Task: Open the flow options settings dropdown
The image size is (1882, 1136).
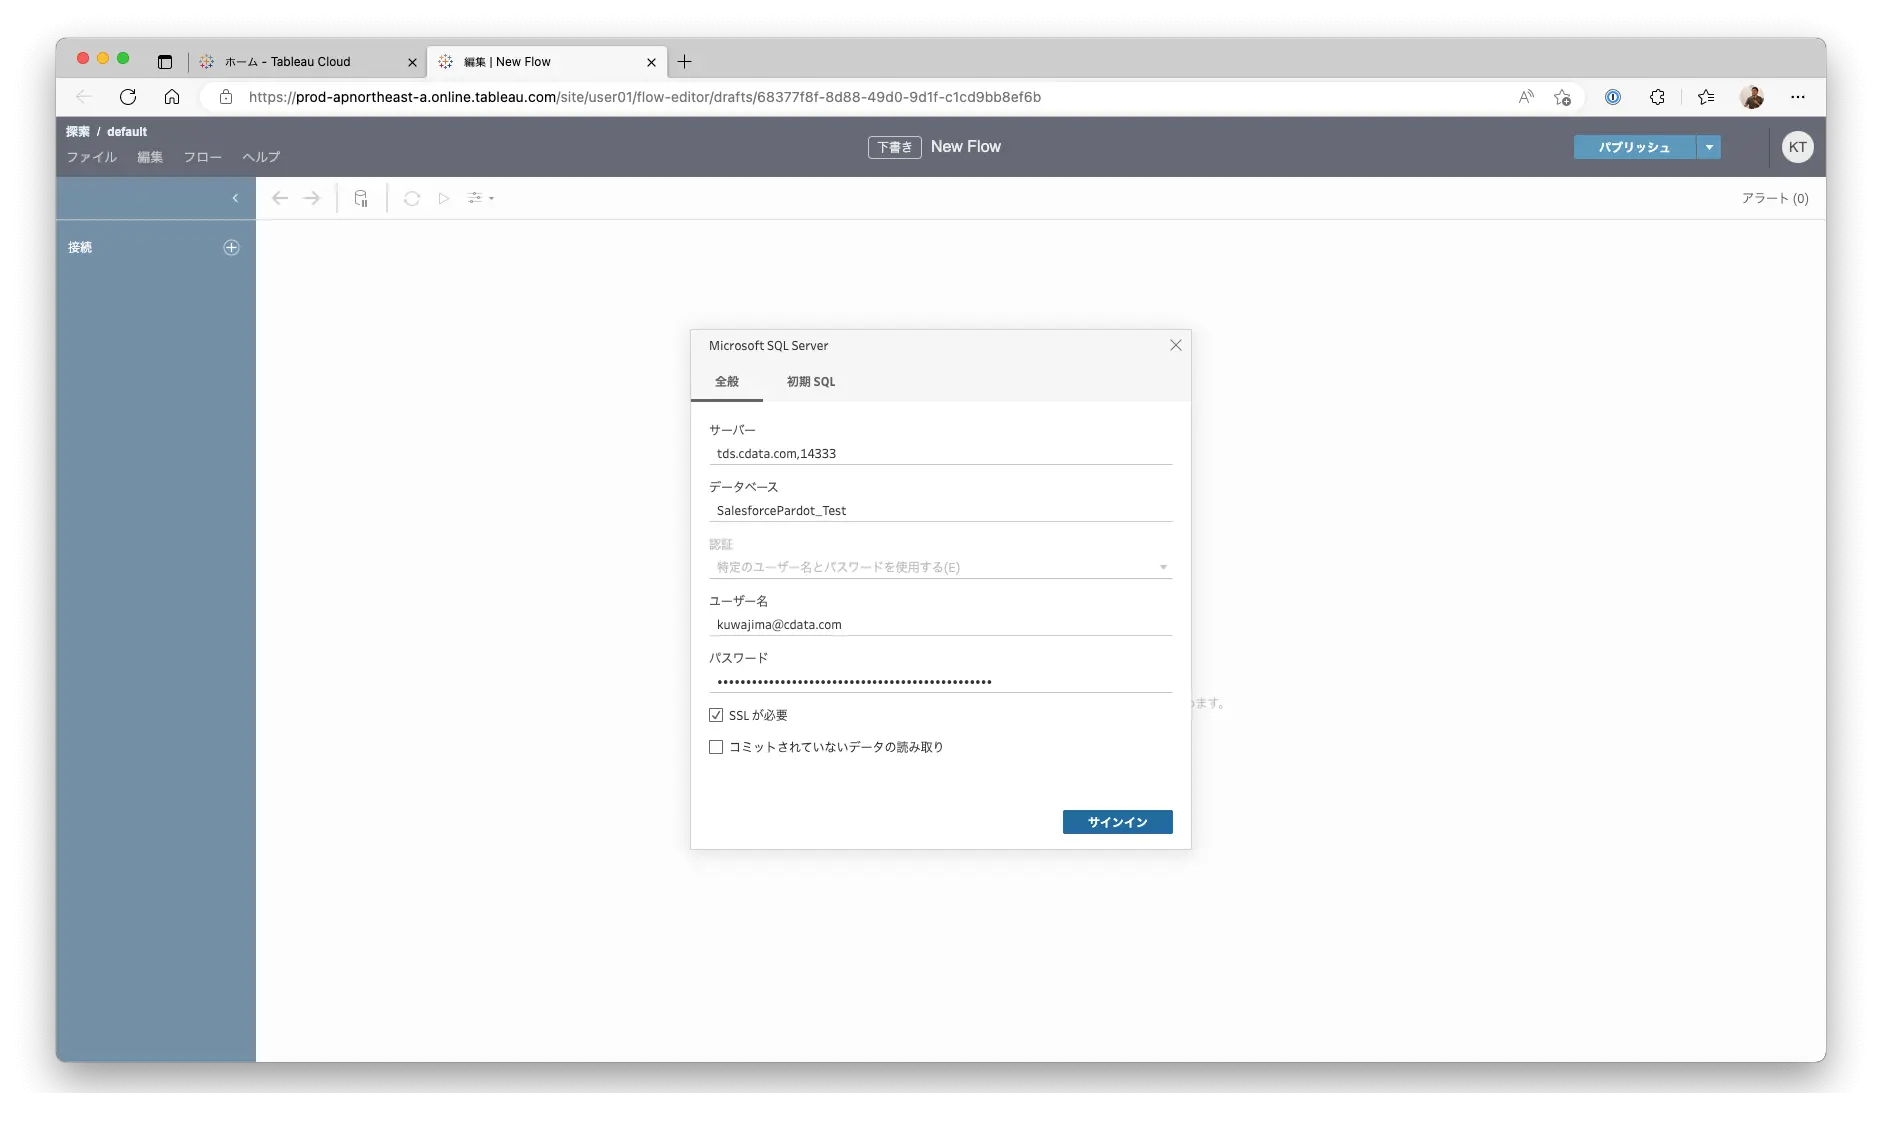Action: coord(481,198)
